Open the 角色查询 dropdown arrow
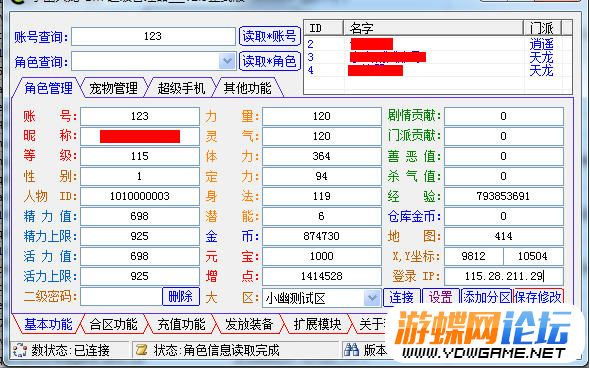 pos(227,61)
